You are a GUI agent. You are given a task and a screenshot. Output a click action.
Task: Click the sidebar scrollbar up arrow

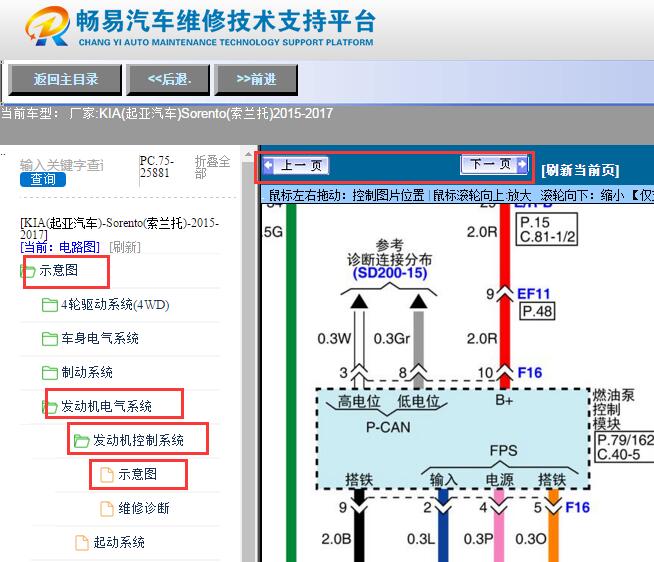pos(248,155)
